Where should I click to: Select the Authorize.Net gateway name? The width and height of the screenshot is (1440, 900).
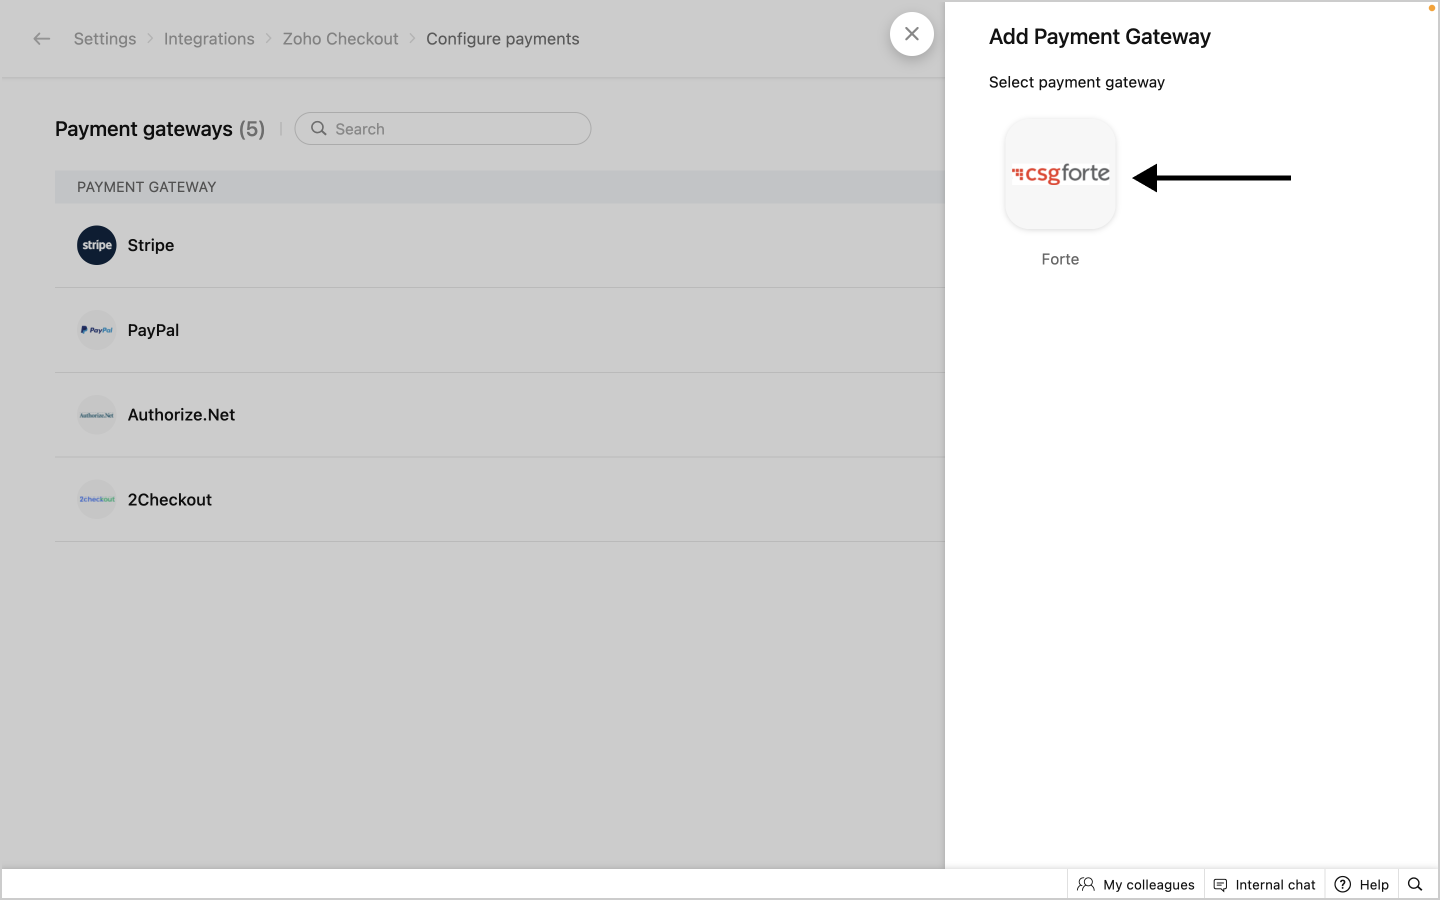(x=181, y=415)
